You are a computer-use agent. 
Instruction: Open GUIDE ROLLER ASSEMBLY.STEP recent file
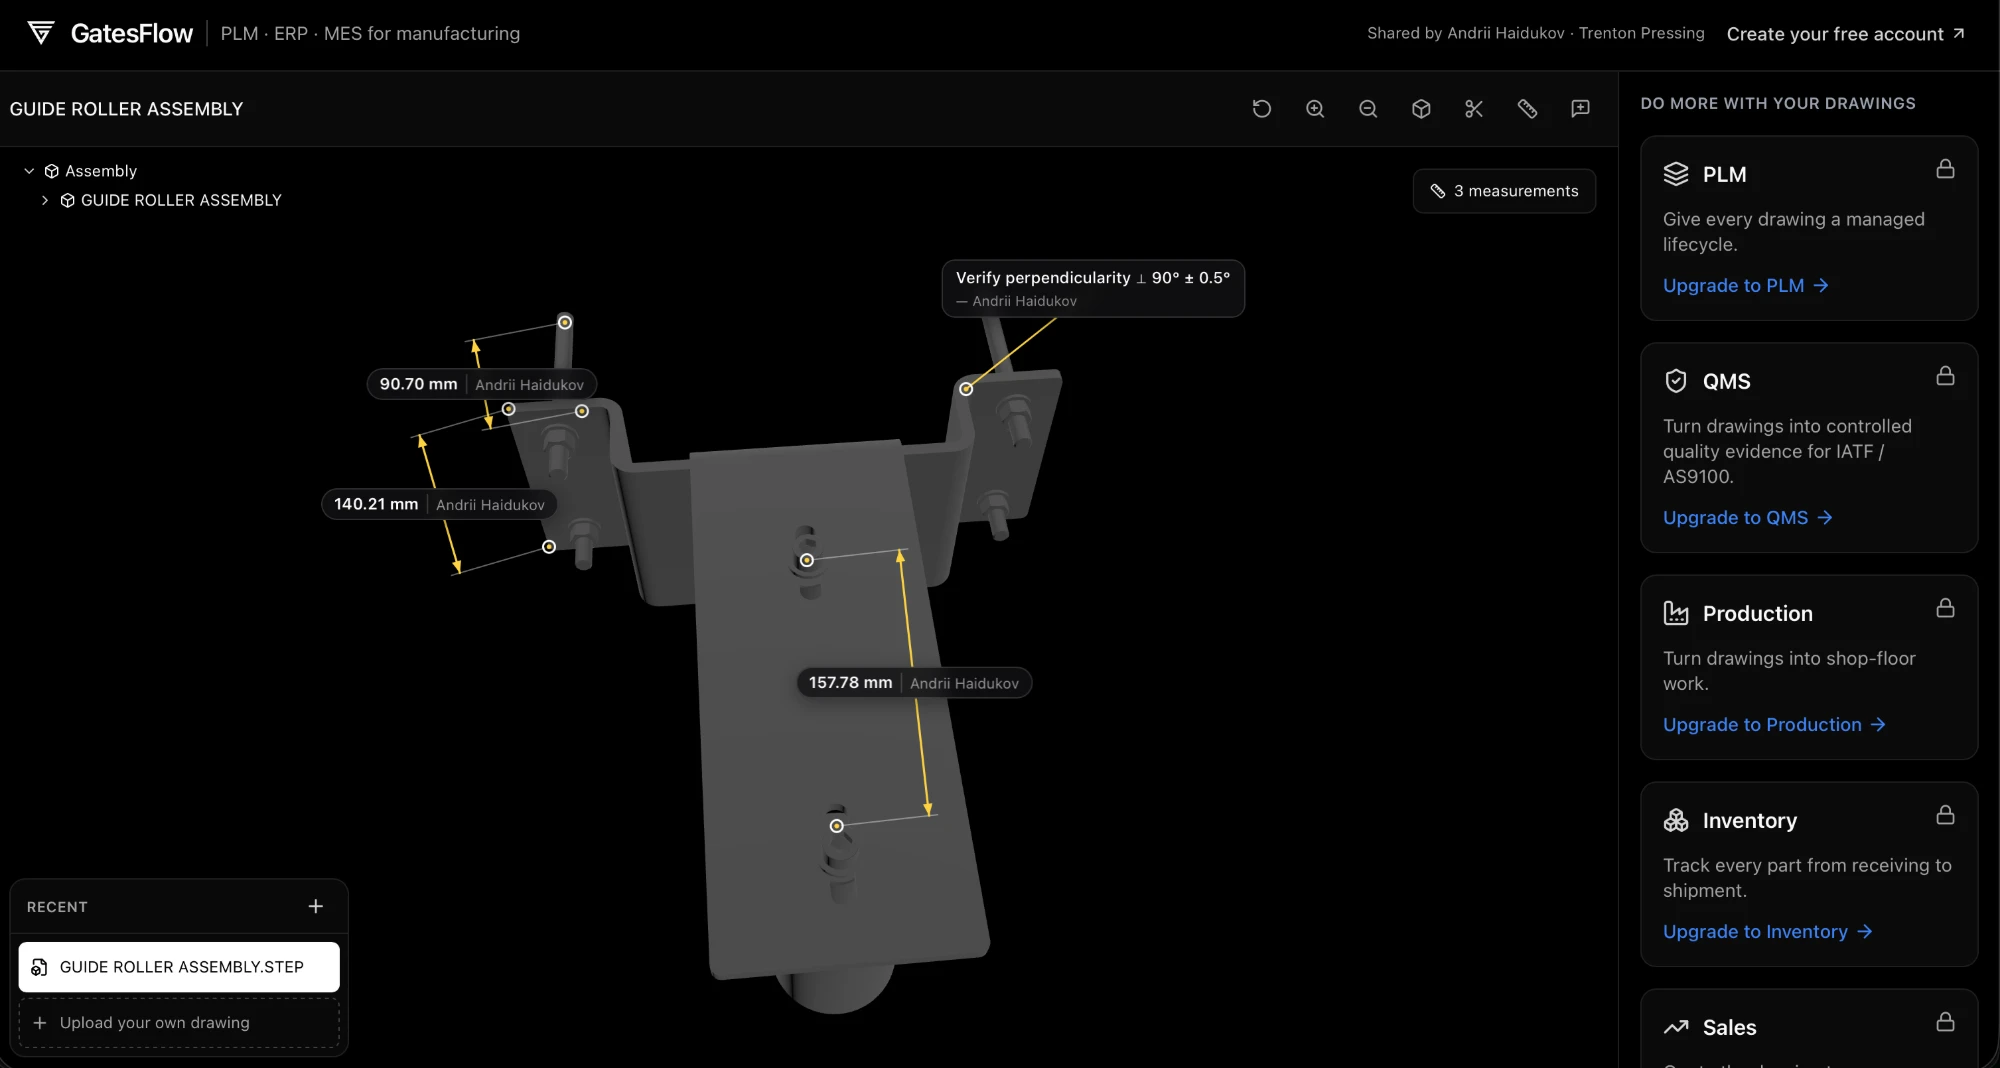point(179,967)
